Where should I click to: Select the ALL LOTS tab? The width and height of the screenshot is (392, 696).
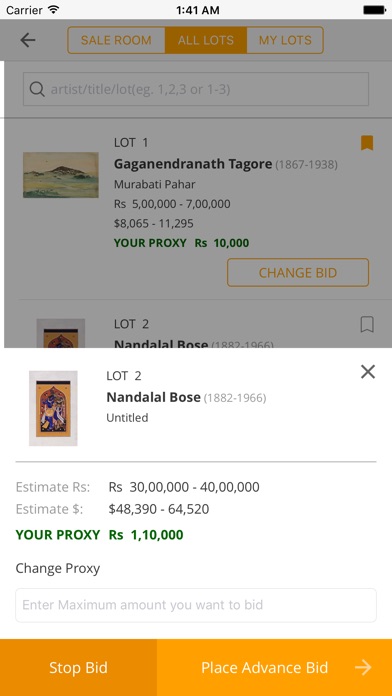206,40
